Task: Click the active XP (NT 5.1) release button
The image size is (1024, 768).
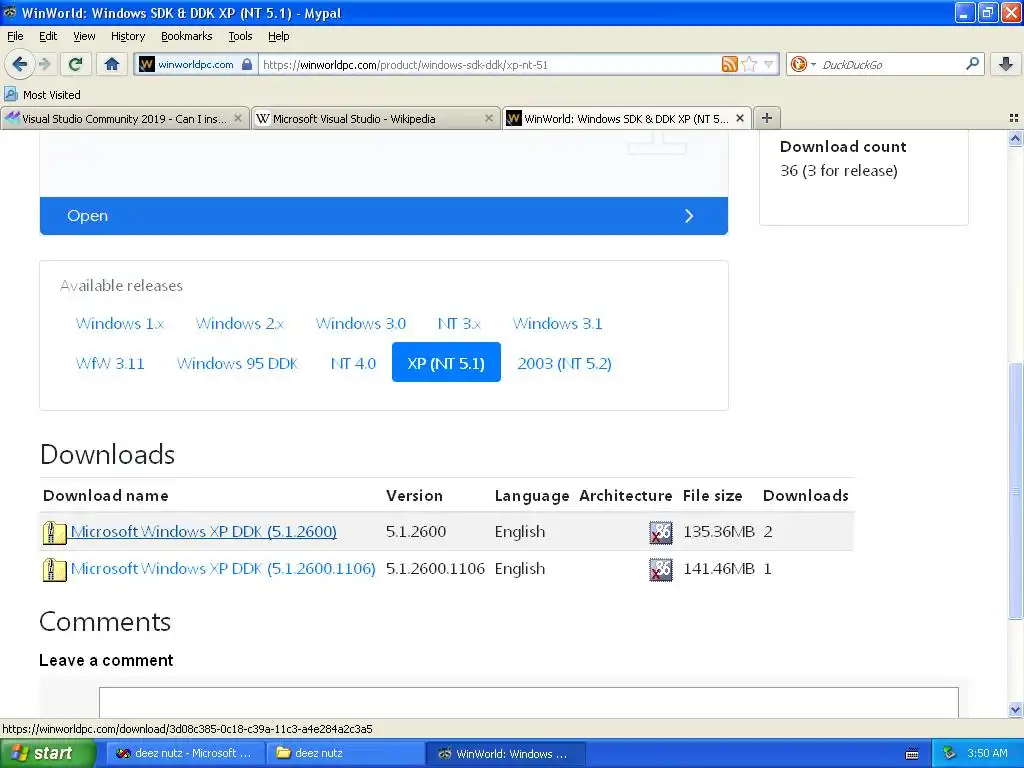Action: coord(446,362)
